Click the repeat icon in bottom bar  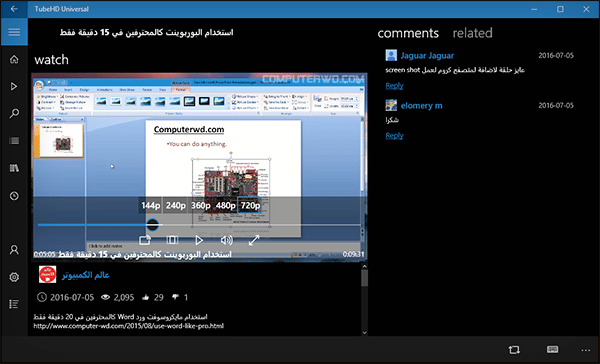(x=514, y=349)
